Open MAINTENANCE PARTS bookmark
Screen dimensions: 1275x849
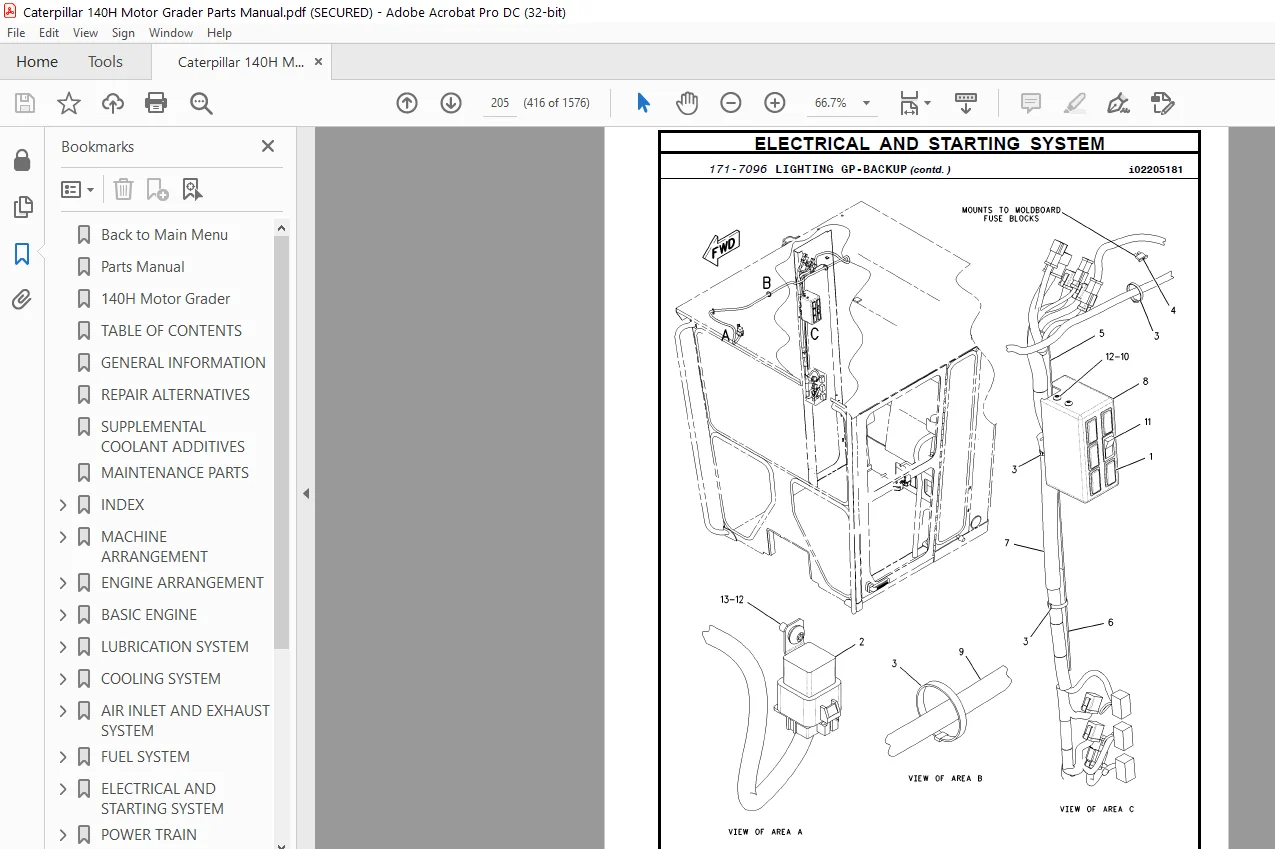(175, 473)
